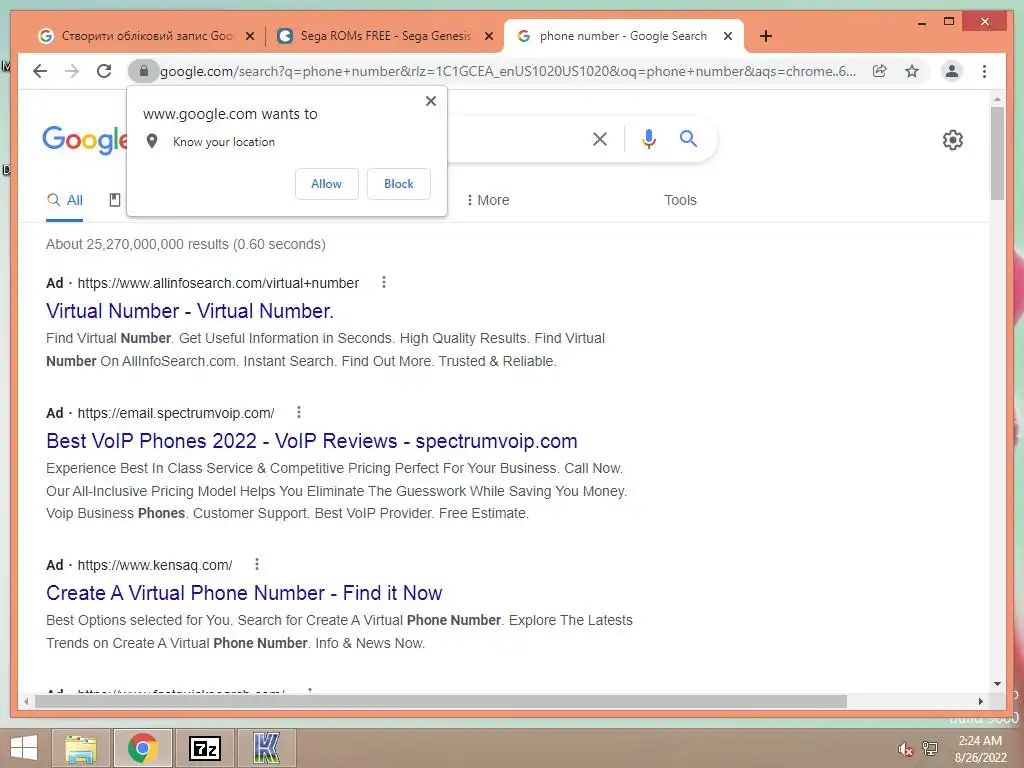Open a new browser tab
The height and width of the screenshot is (768, 1024).
point(766,36)
